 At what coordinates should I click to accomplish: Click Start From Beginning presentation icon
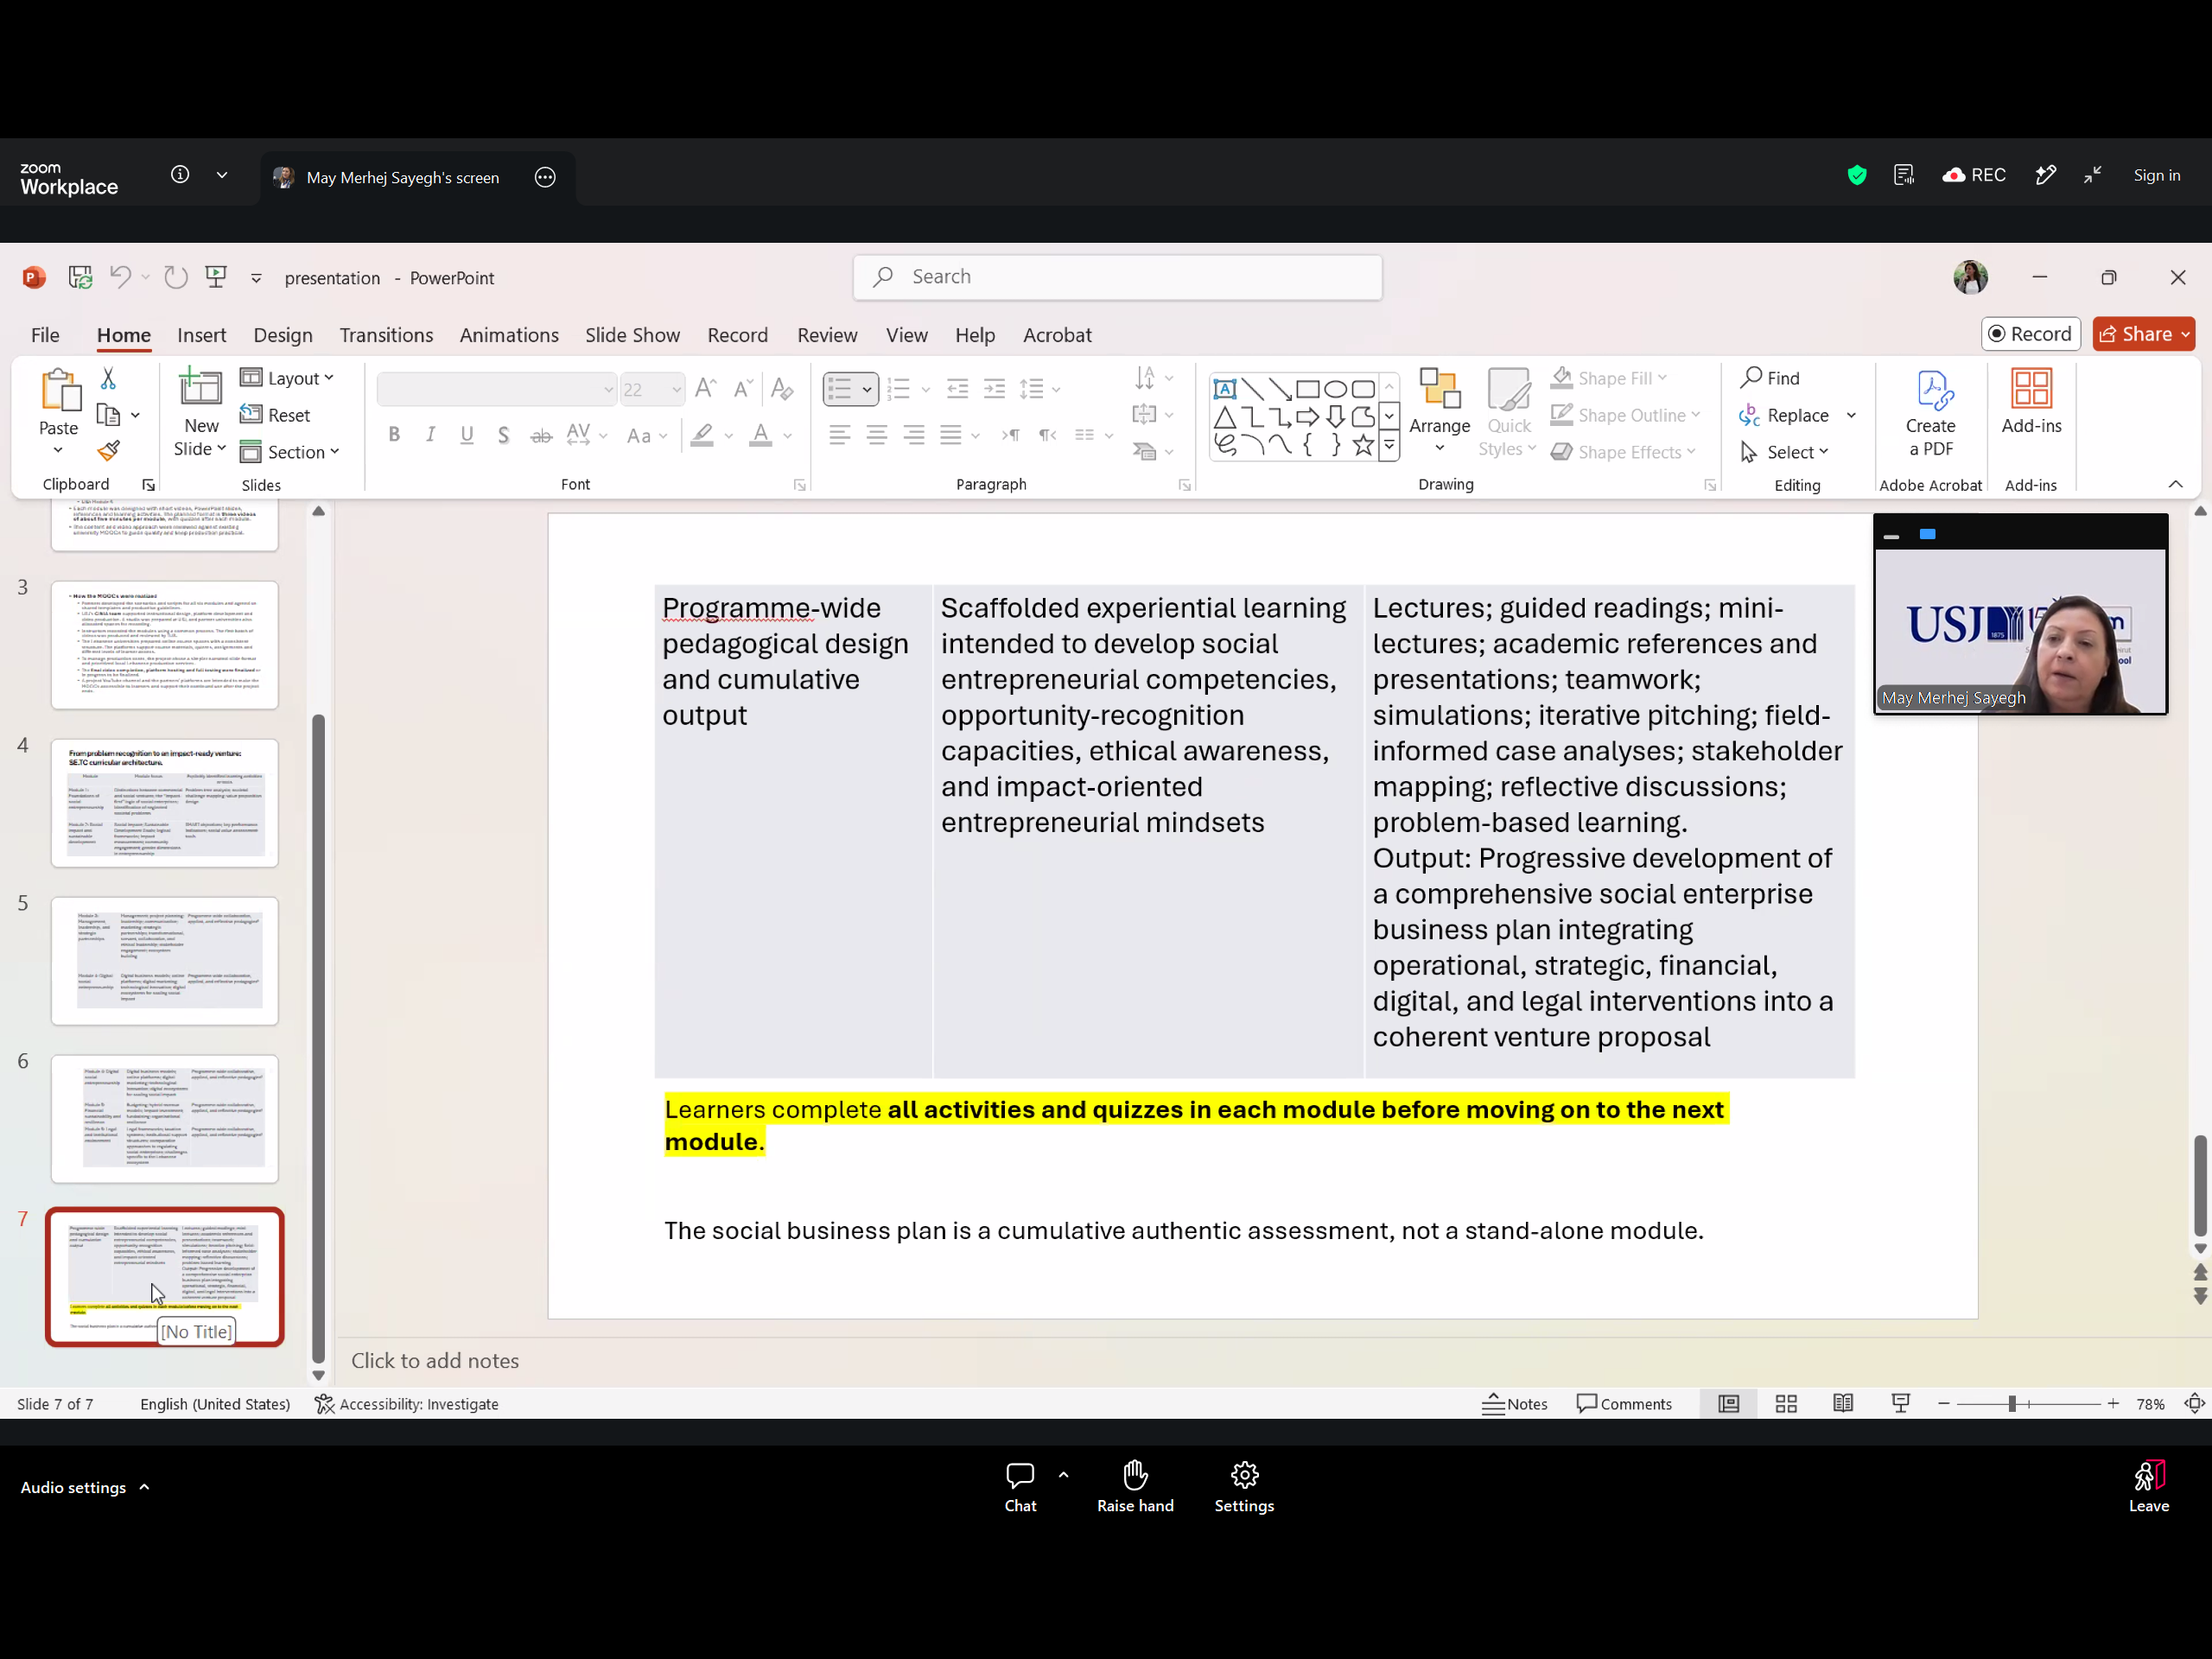[x=216, y=277]
